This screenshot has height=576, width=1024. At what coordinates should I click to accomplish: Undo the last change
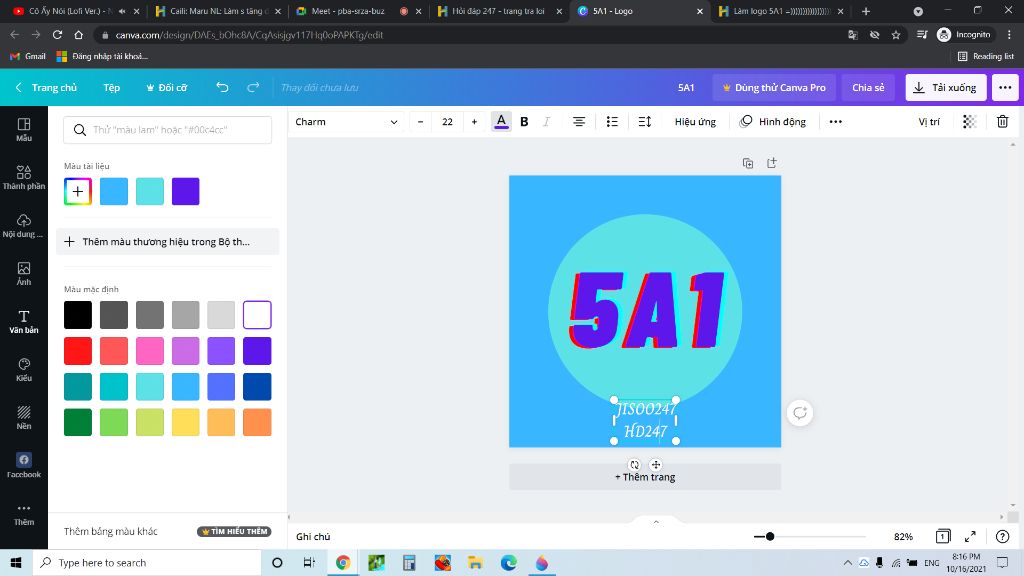222,87
